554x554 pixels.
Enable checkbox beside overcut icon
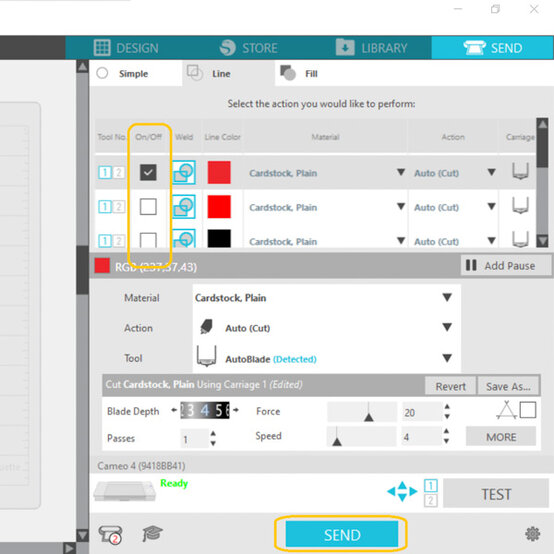click(x=528, y=410)
